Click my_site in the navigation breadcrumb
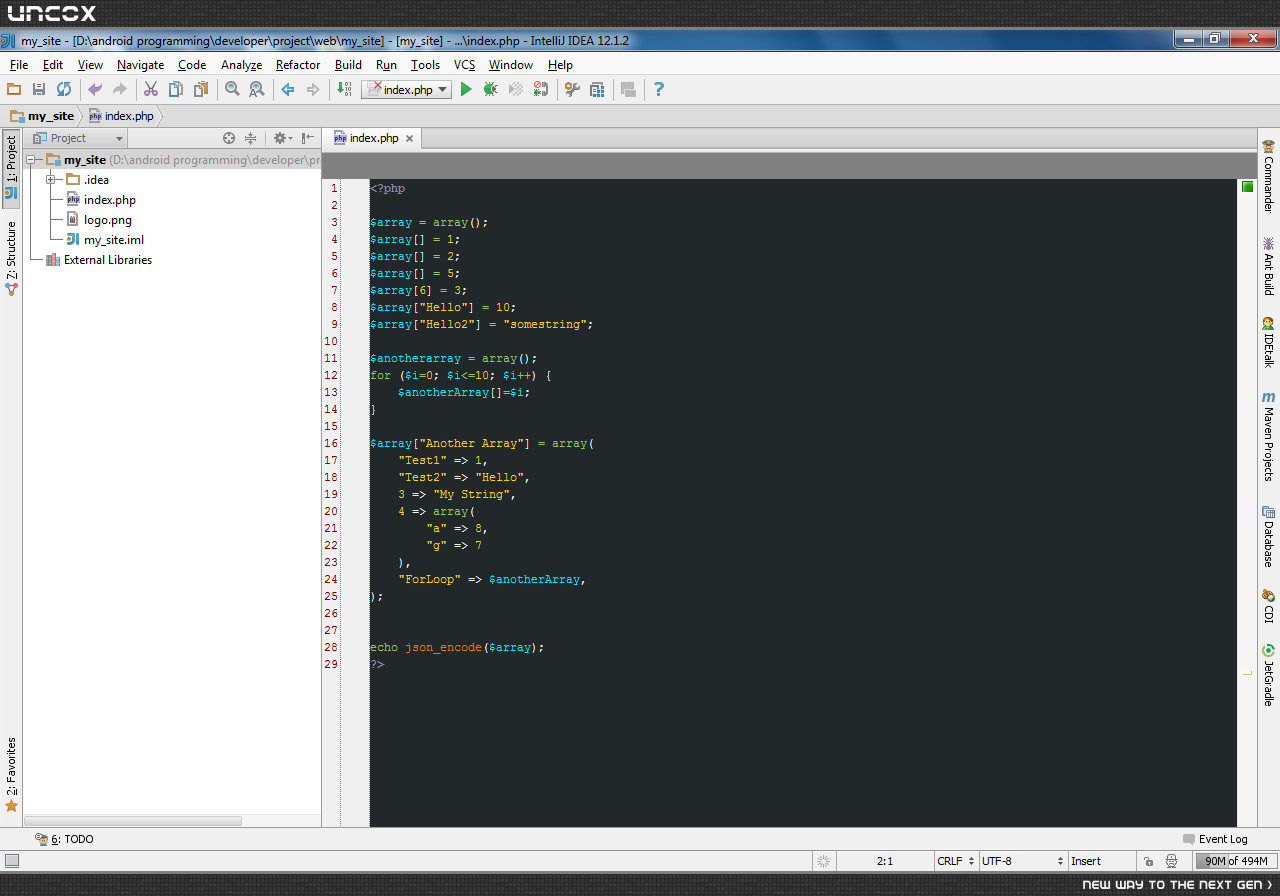The height and width of the screenshot is (896, 1280). click(41, 116)
